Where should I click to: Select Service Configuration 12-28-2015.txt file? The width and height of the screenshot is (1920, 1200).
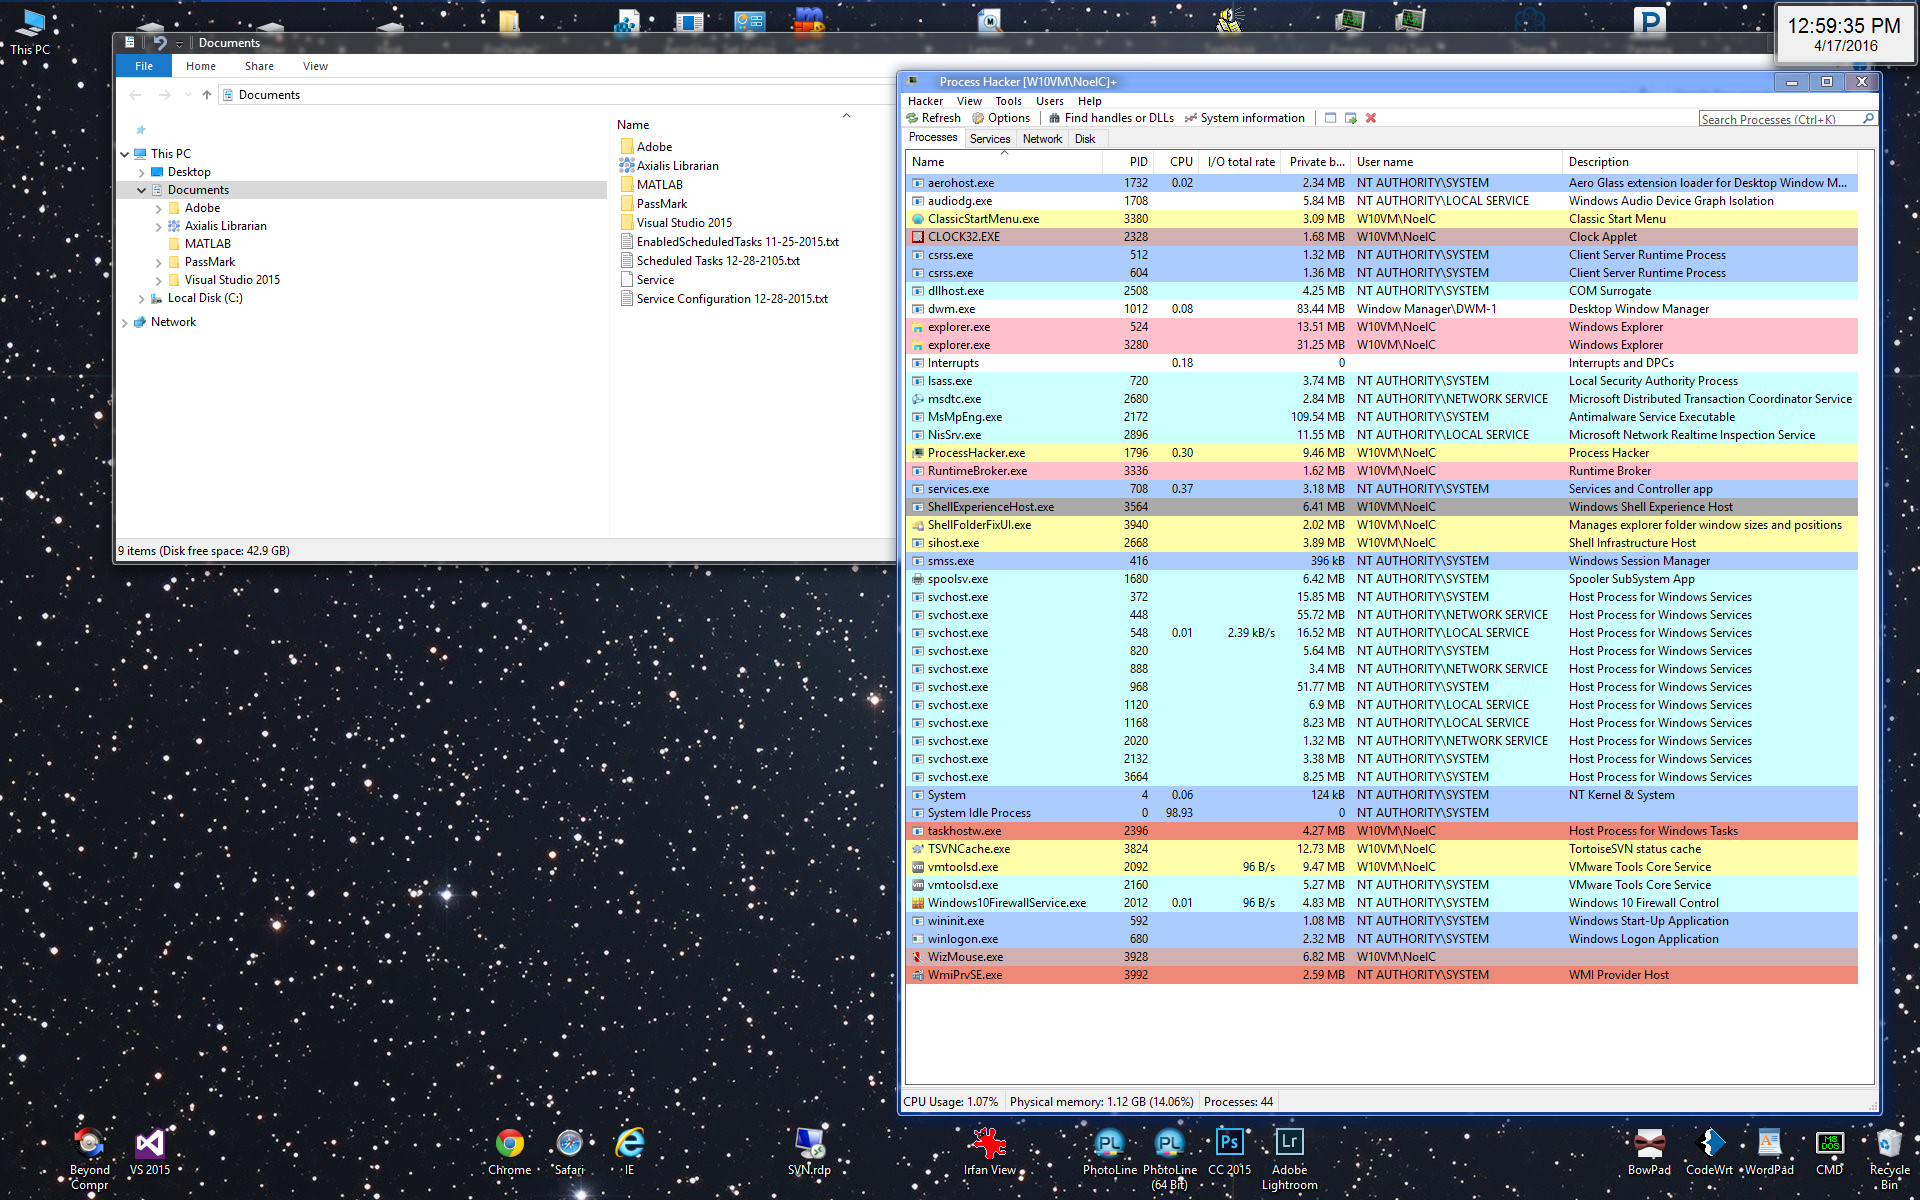(x=724, y=299)
